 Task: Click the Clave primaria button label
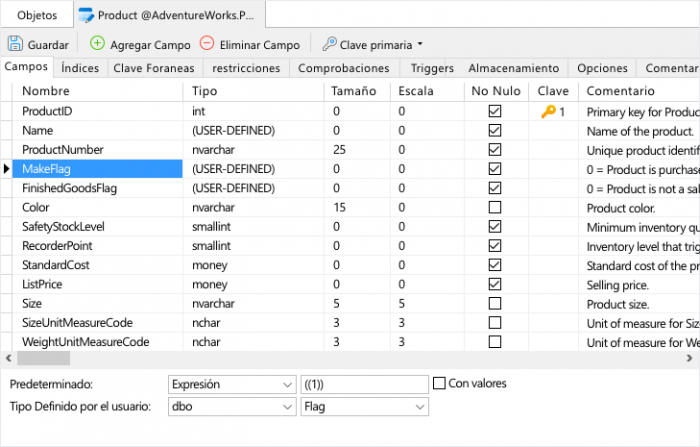376,45
